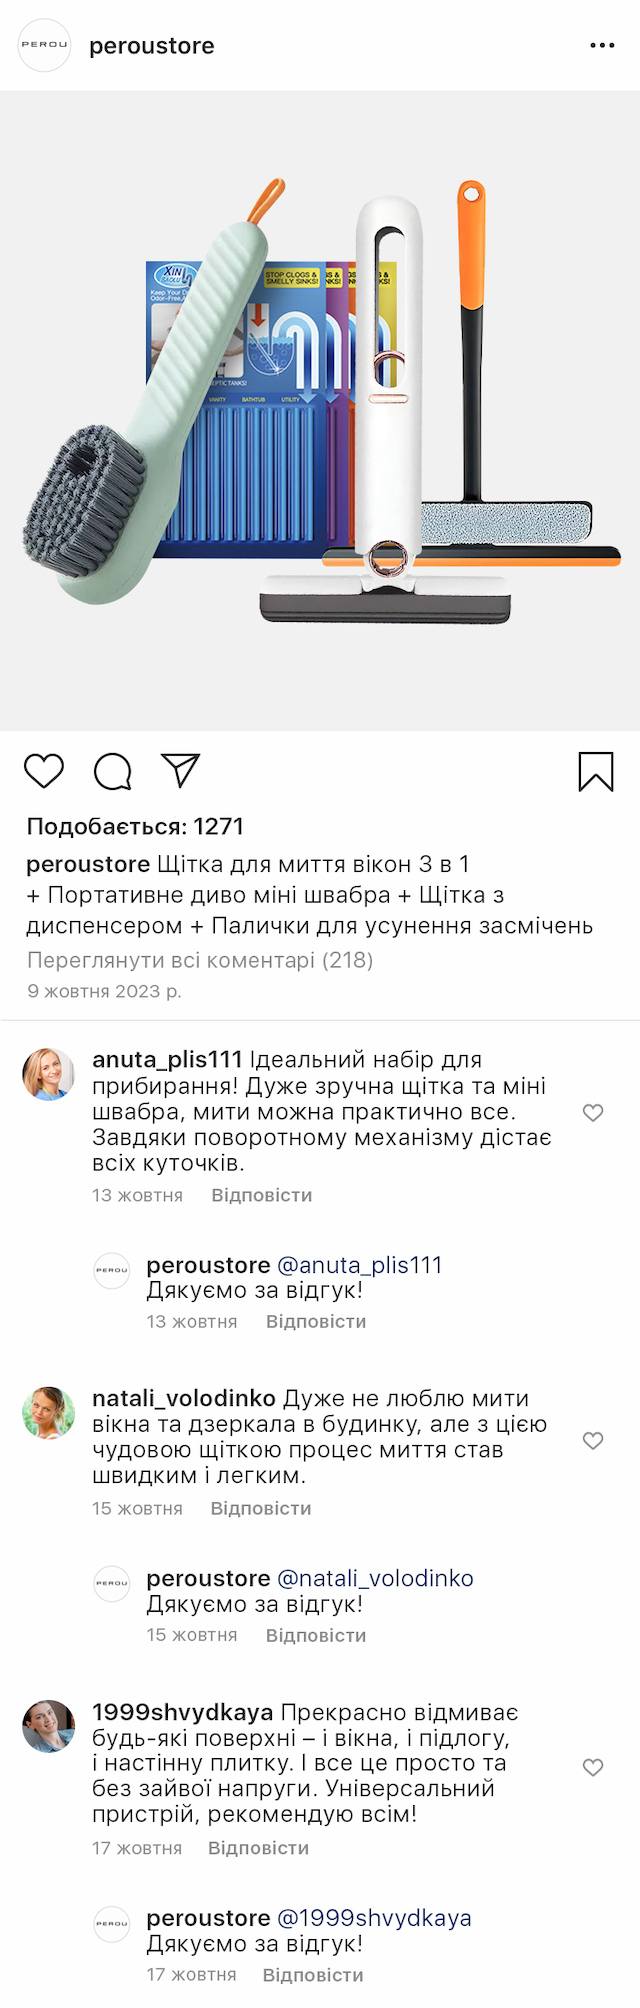640x2008 pixels.
Task: View the likes count 1271
Action: (x=135, y=826)
